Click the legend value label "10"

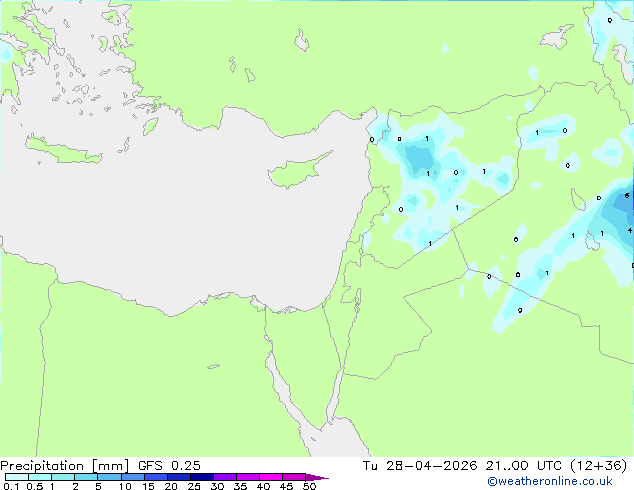[x=125, y=486]
